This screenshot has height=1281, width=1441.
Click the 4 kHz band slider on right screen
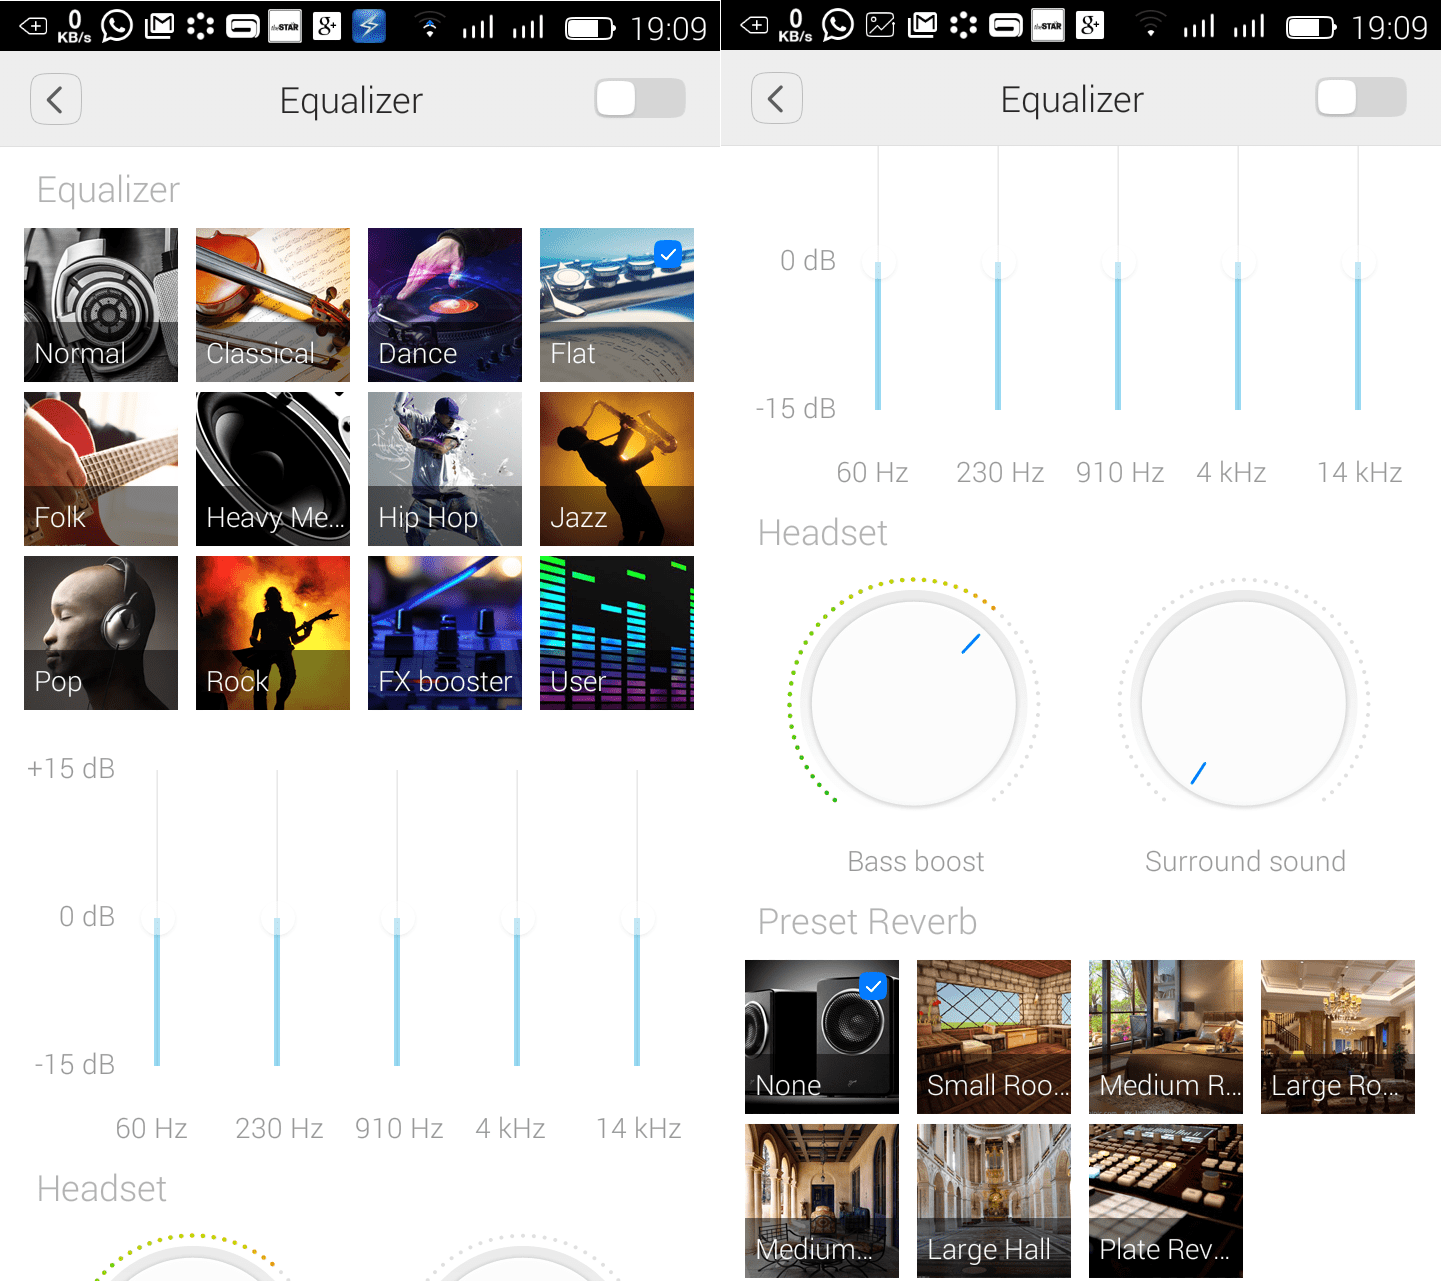point(1238,279)
